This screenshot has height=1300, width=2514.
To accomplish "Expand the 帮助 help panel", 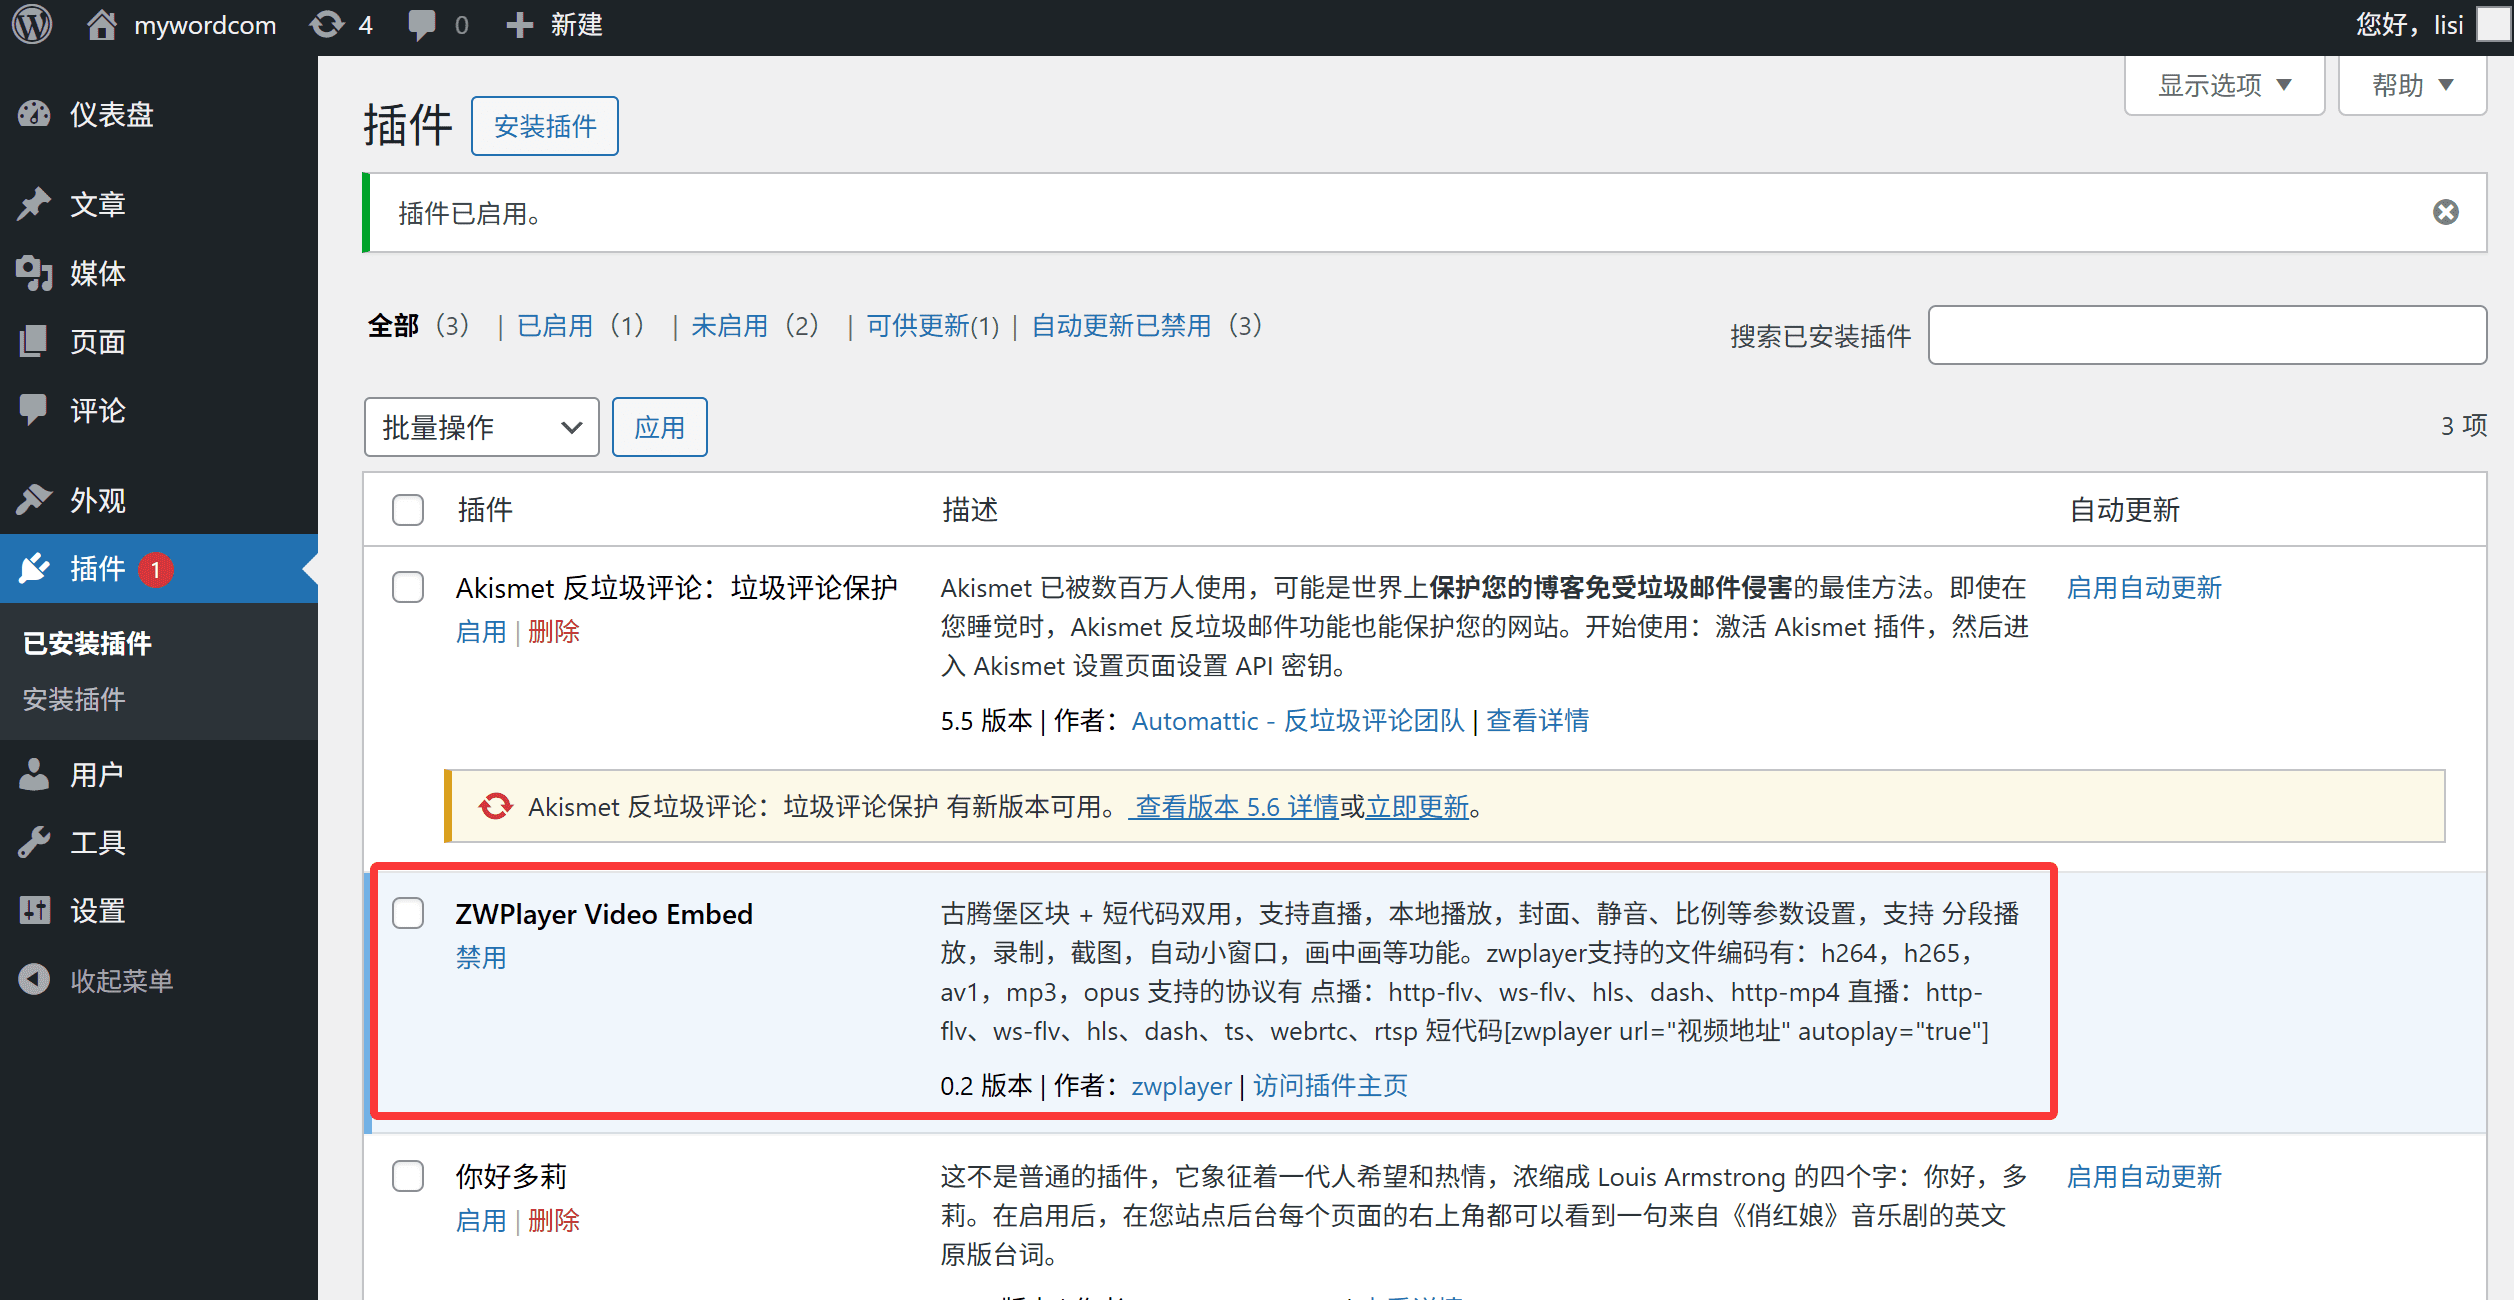I will [2411, 85].
